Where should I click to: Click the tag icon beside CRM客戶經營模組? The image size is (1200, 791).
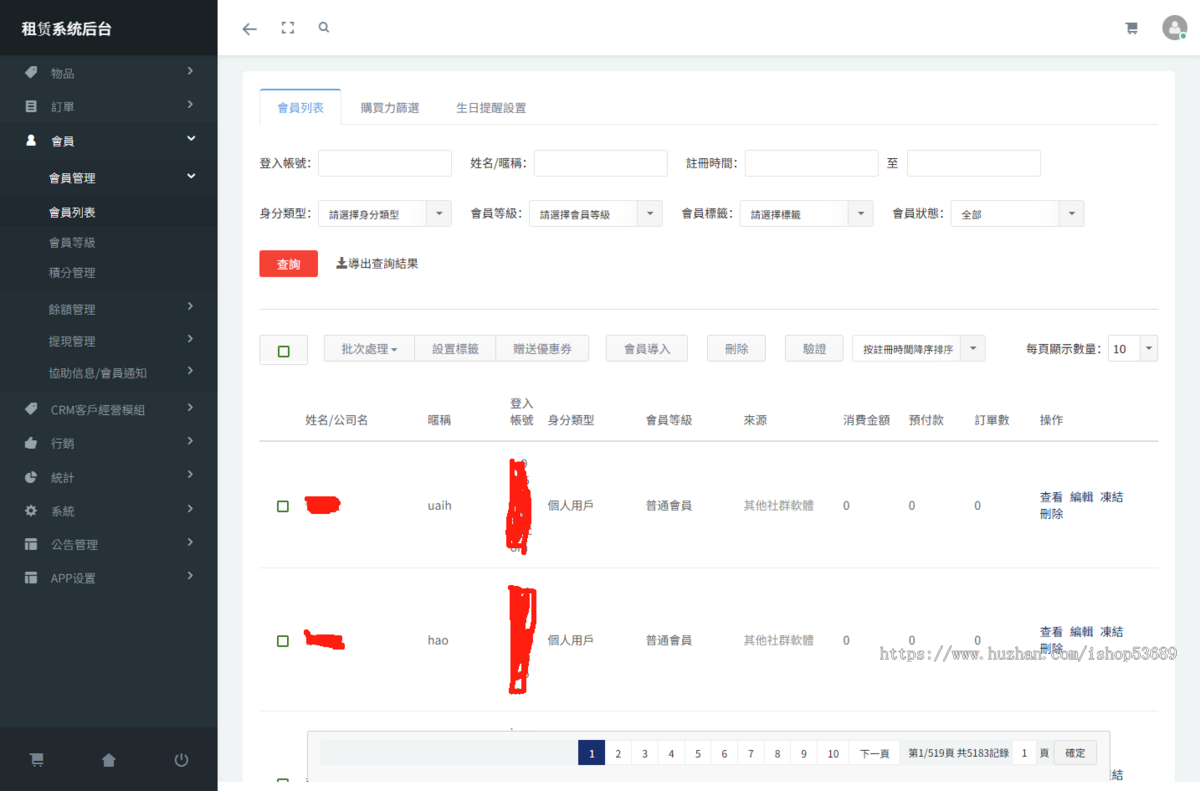click(x=31, y=408)
